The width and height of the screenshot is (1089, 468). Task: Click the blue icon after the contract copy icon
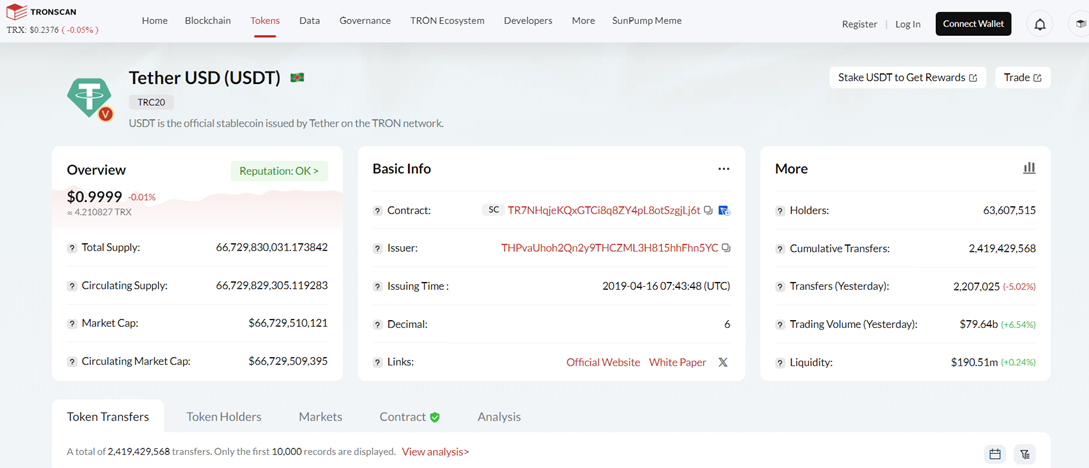pos(724,210)
